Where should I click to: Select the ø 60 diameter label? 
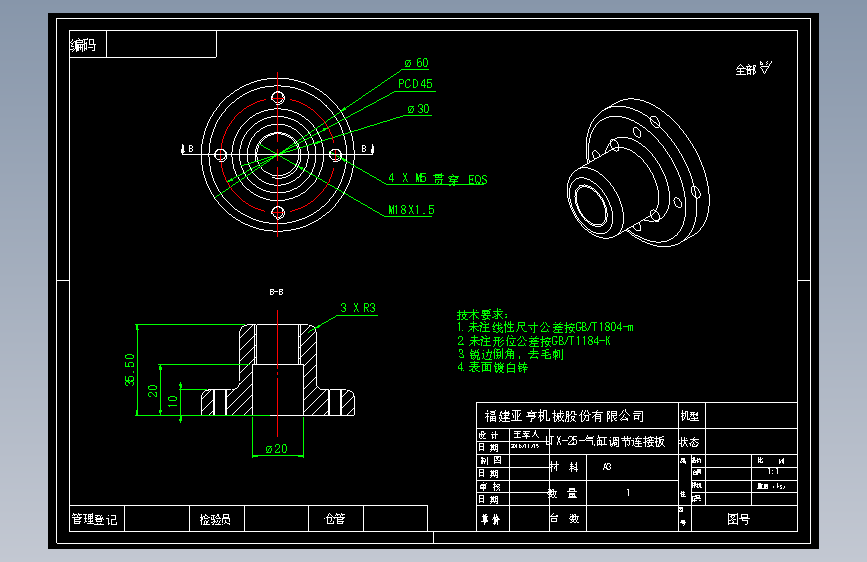tap(416, 63)
